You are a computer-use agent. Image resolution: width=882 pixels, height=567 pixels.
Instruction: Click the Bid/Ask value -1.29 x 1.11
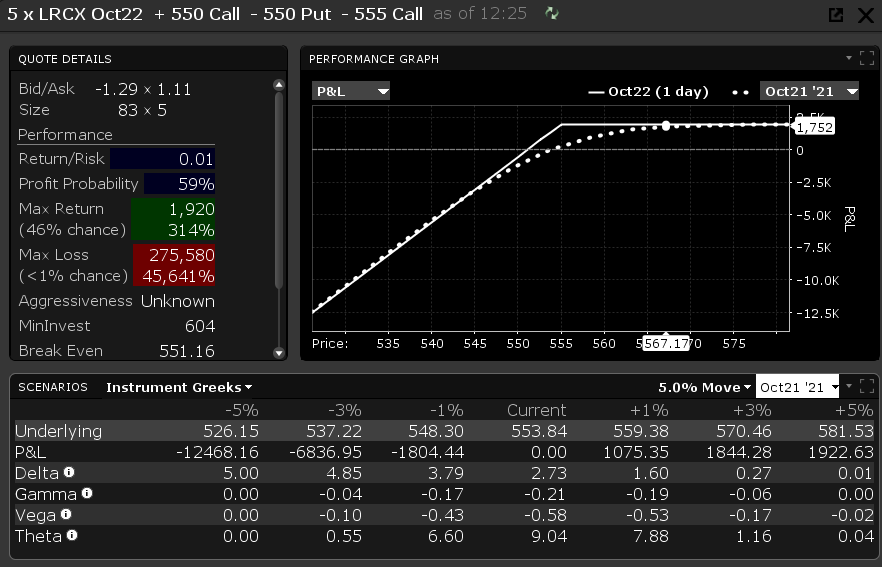[x=143, y=89]
